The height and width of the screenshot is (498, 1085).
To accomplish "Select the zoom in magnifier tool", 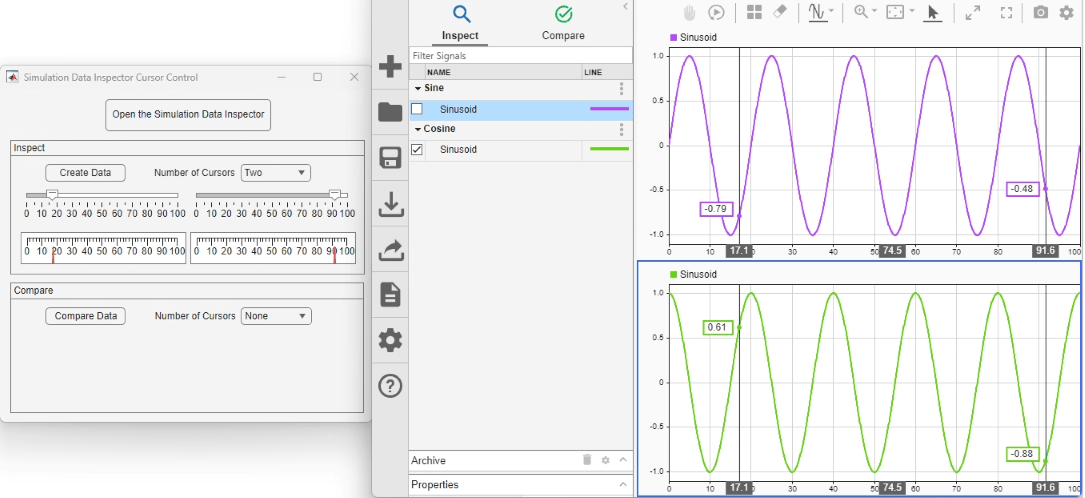I will pyautogui.click(x=861, y=12).
